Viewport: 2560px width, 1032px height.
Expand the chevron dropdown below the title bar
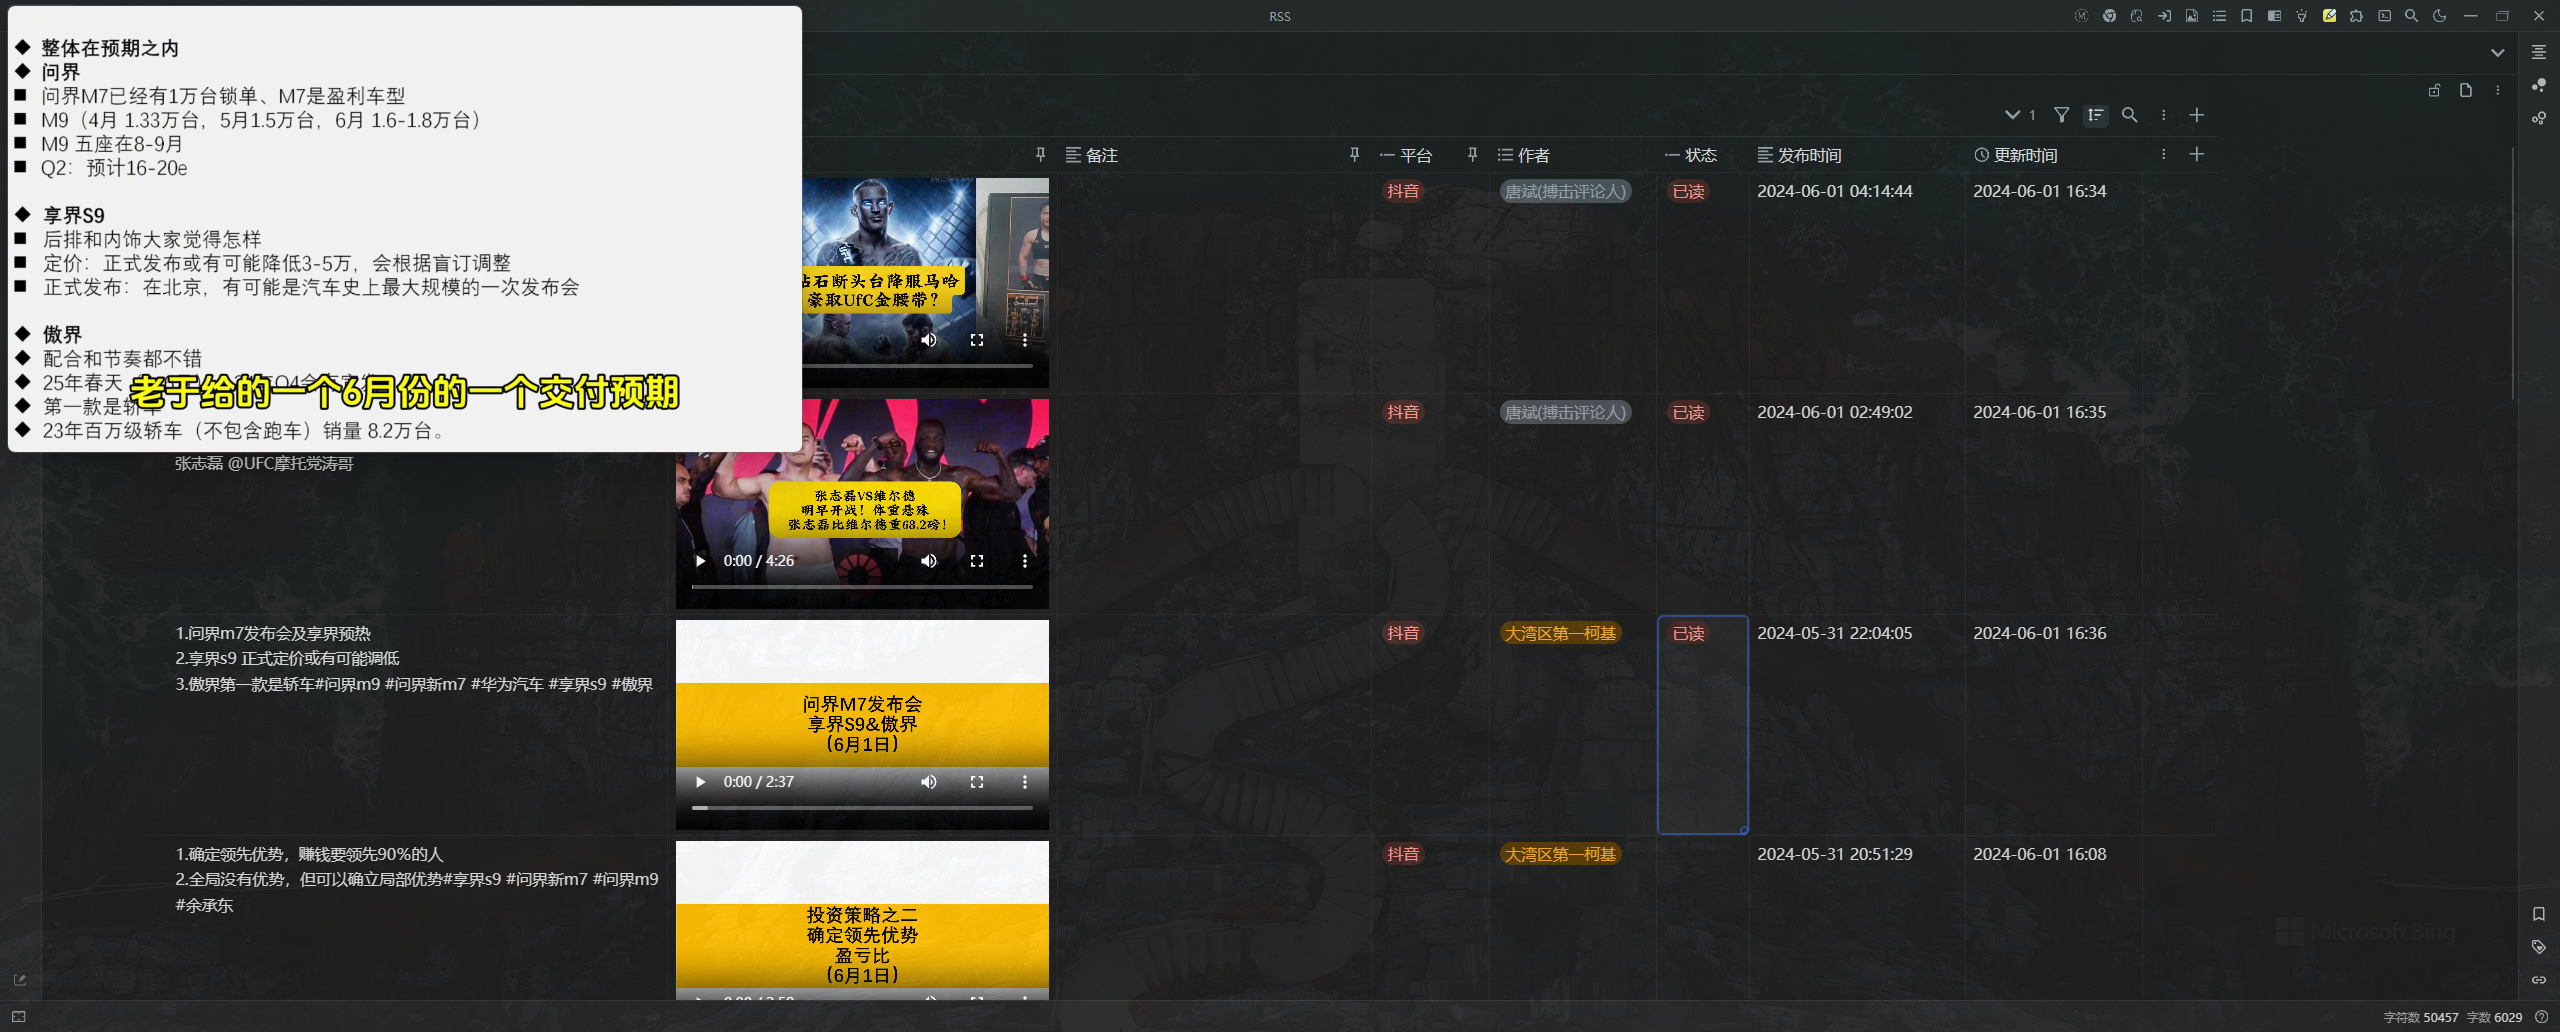pos(2498,53)
